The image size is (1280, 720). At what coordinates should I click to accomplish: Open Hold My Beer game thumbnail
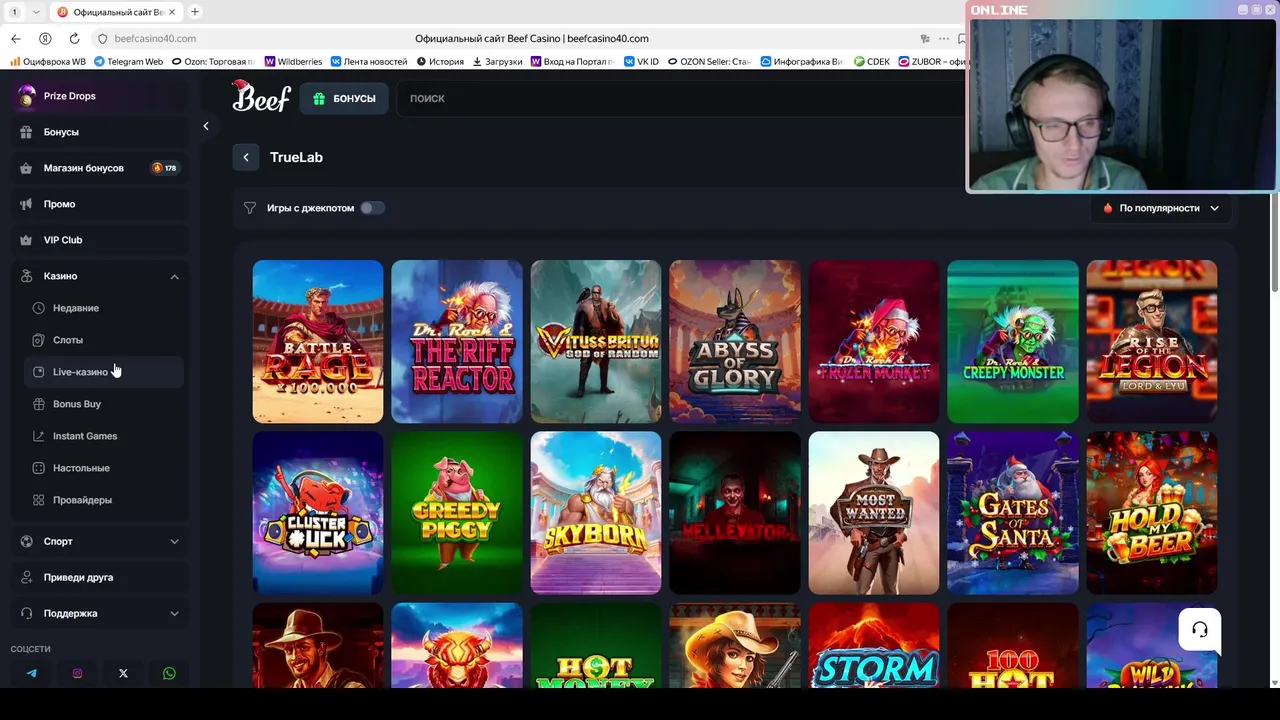(1152, 513)
